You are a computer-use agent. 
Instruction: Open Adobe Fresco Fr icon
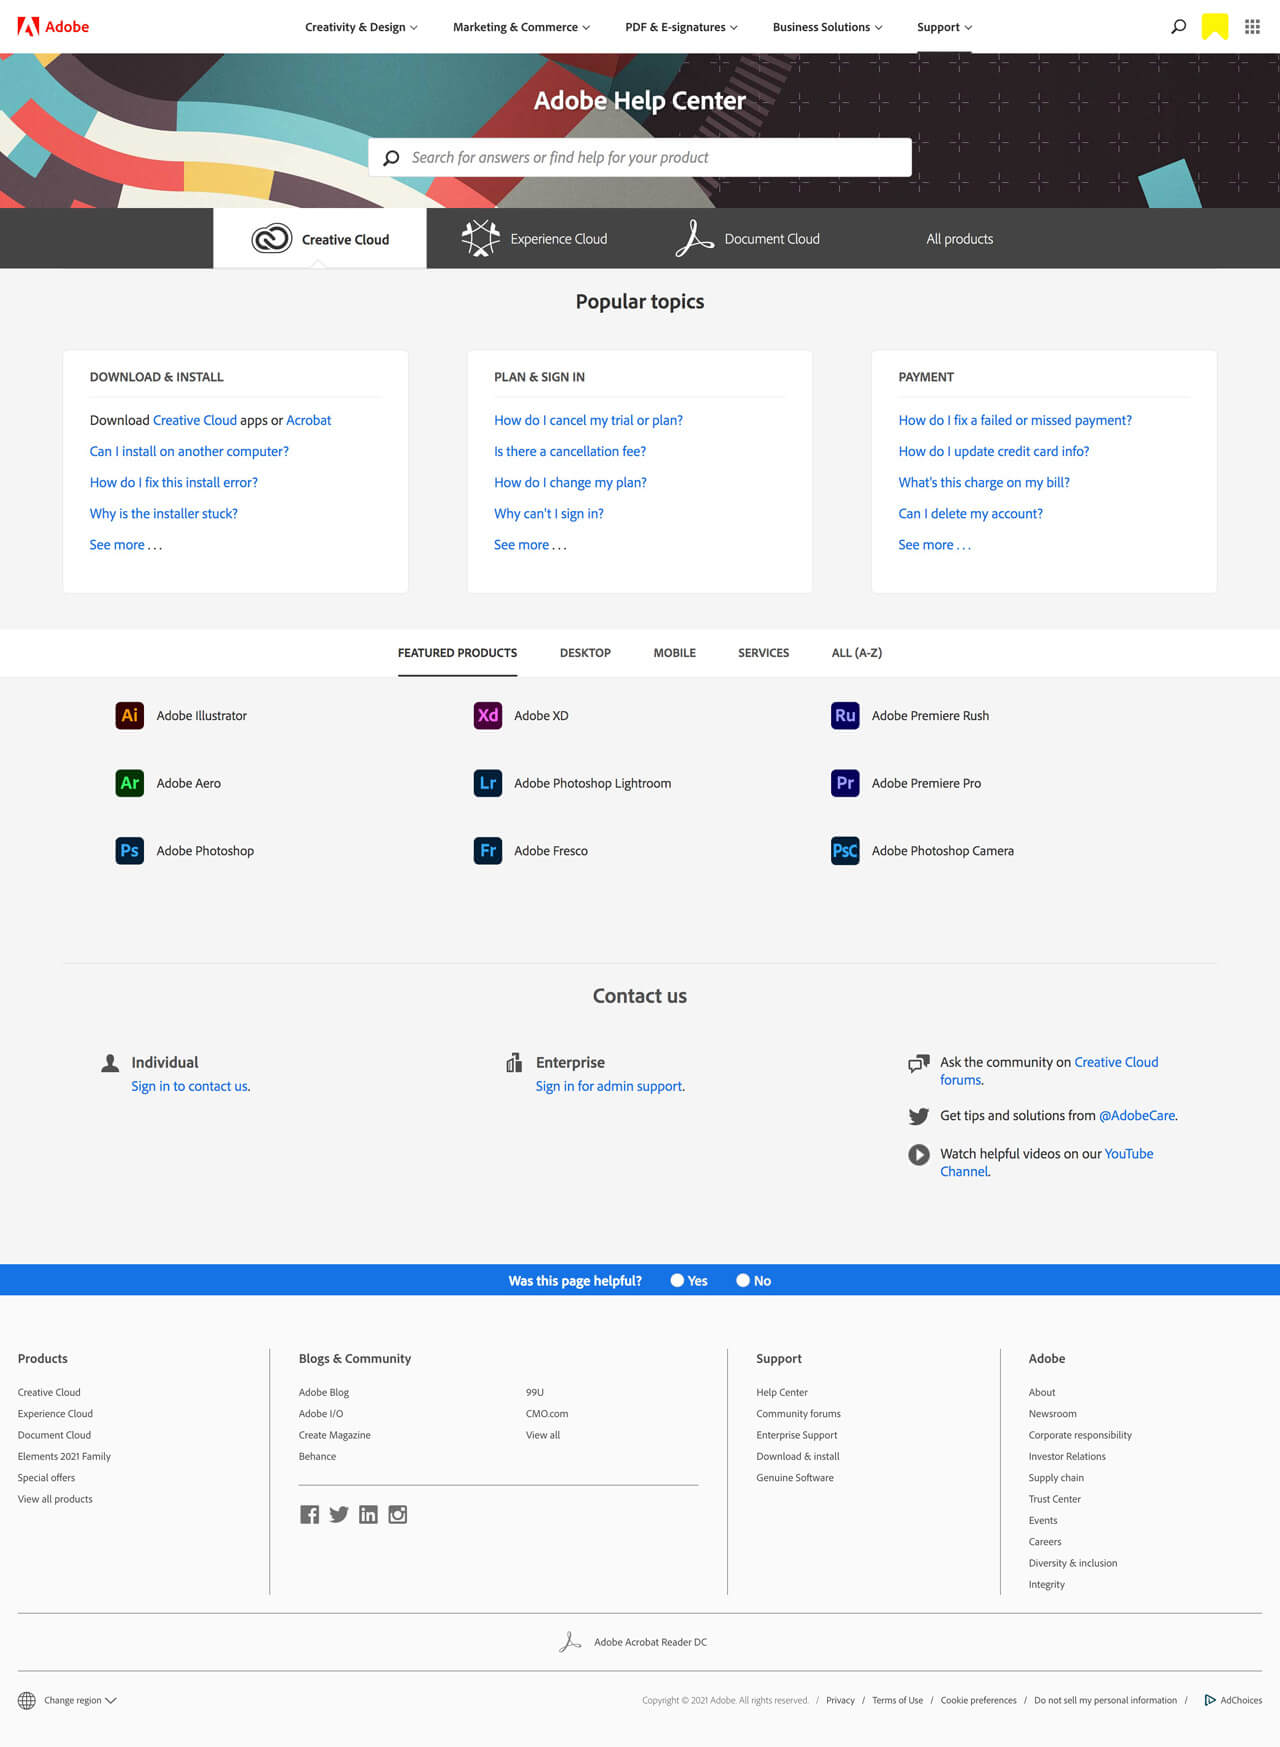point(488,851)
